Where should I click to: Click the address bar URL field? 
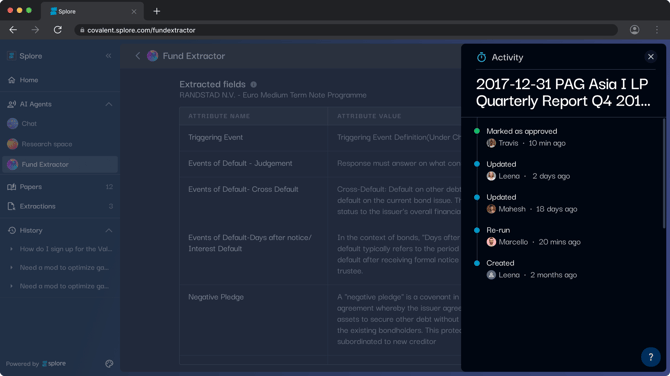346,30
